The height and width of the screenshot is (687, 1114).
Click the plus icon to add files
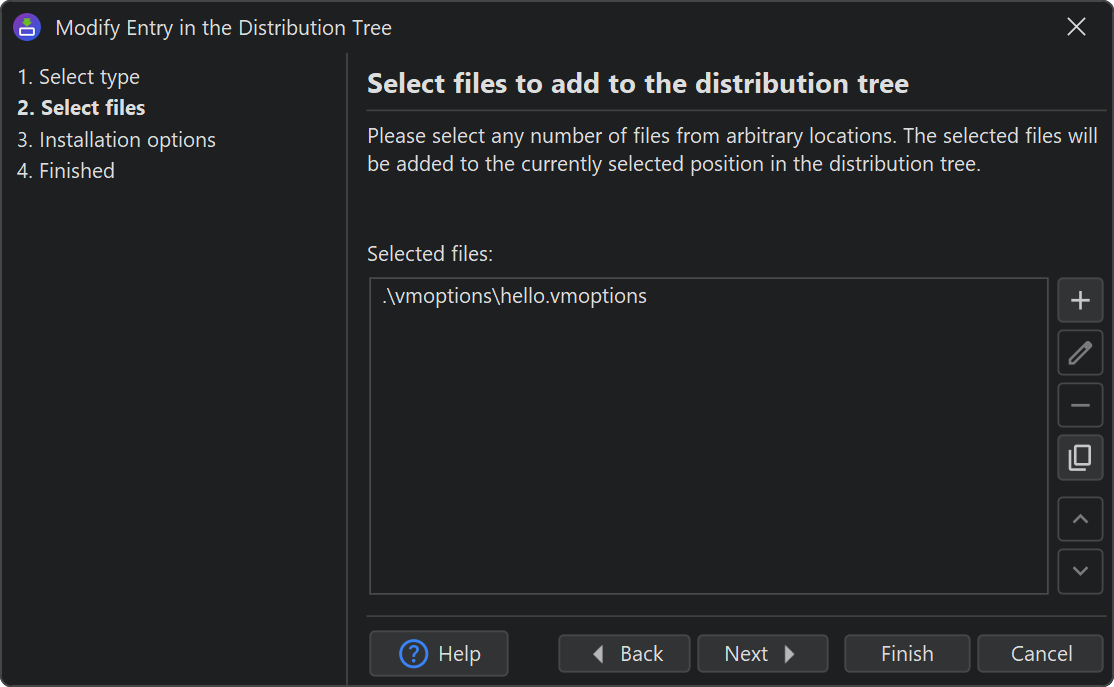(1080, 300)
